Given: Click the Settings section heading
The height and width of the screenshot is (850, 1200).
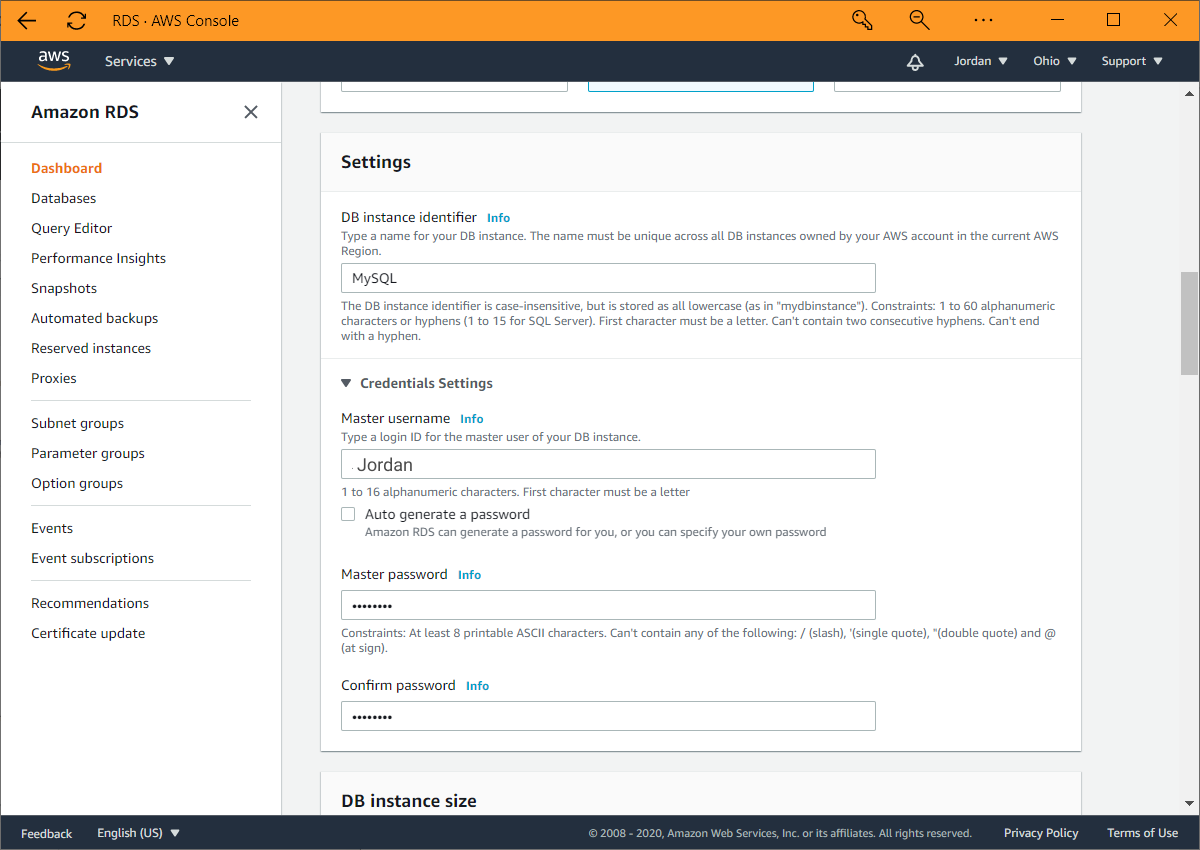Looking at the screenshot, I should point(376,162).
